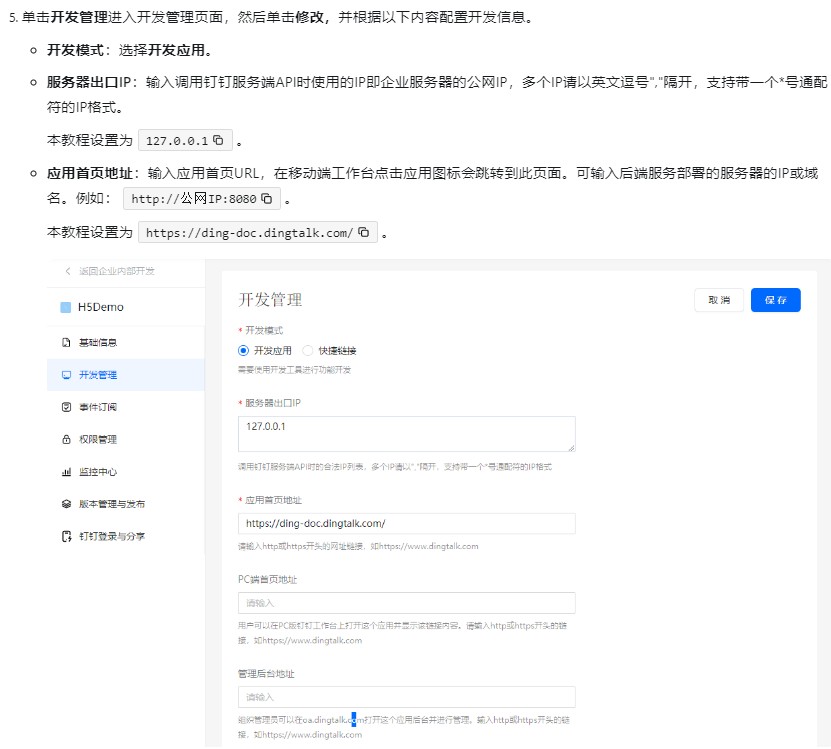
Task: Click the 127.0.0.1 inline code text
Action: tap(177, 141)
